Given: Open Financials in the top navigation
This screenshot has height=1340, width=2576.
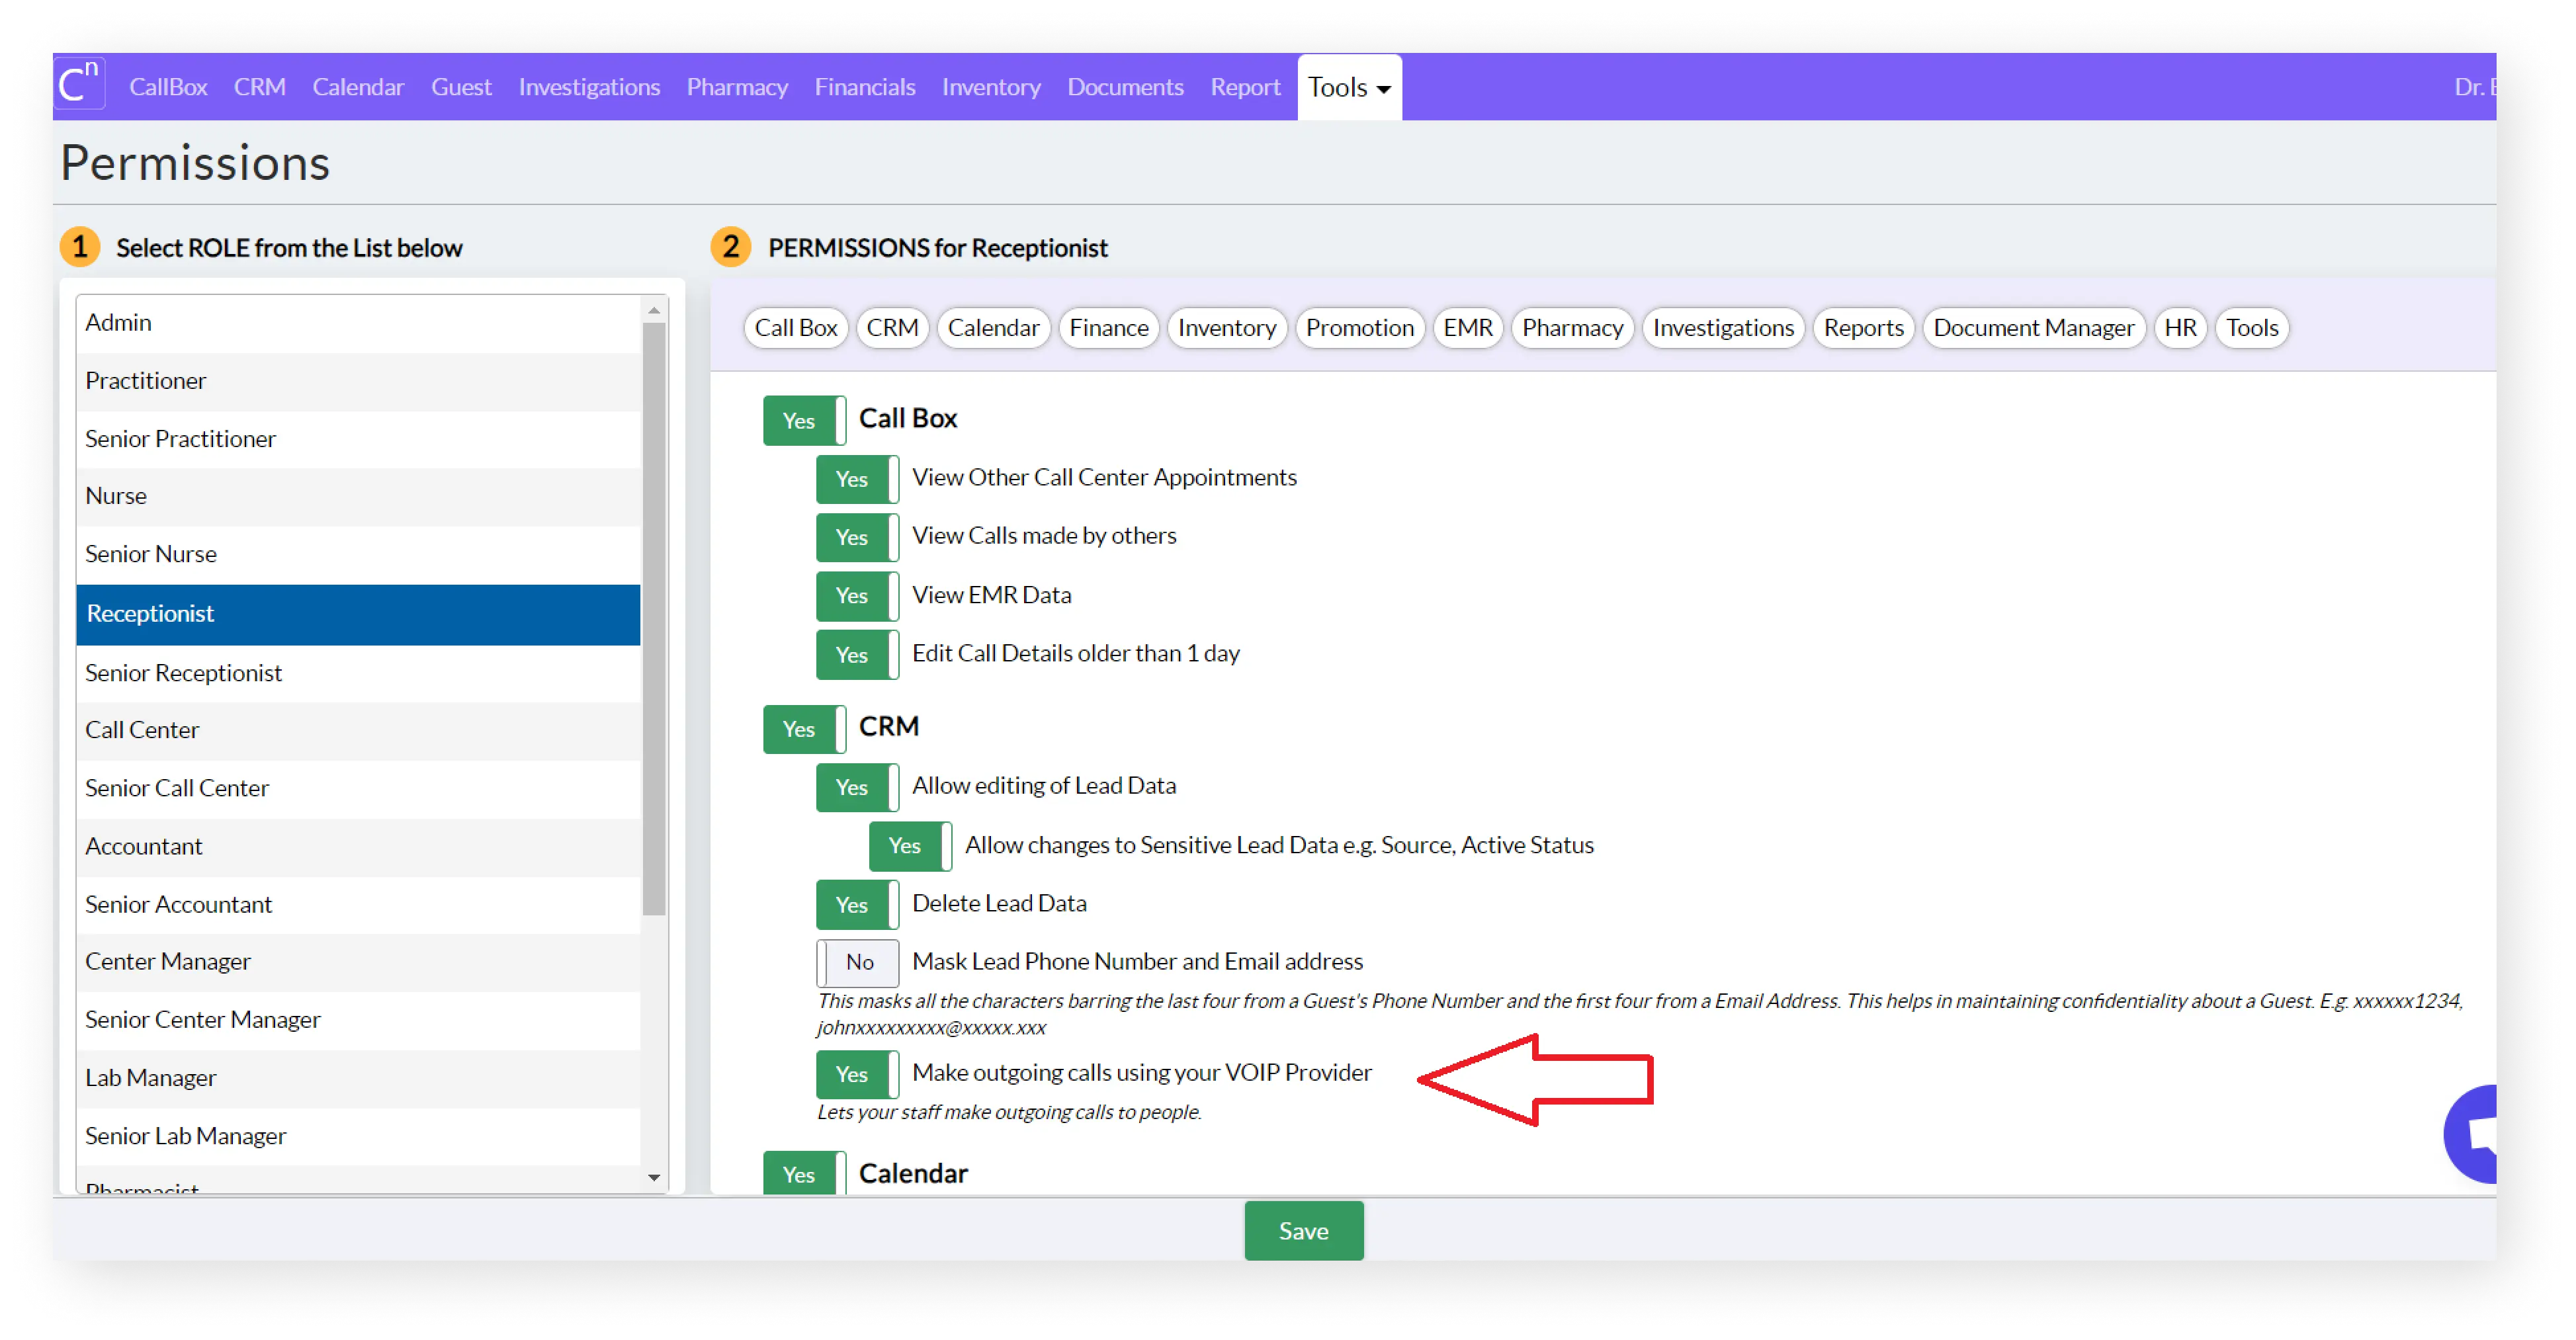Looking at the screenshot, I should click(x=865, y=87).
